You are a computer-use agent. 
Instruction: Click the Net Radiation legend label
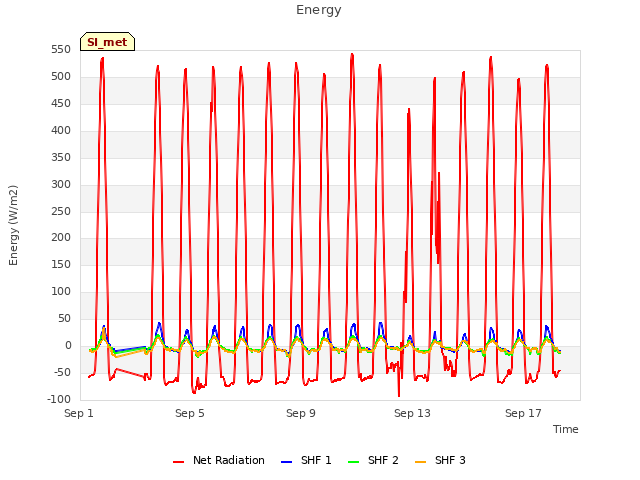pos(229,460)
